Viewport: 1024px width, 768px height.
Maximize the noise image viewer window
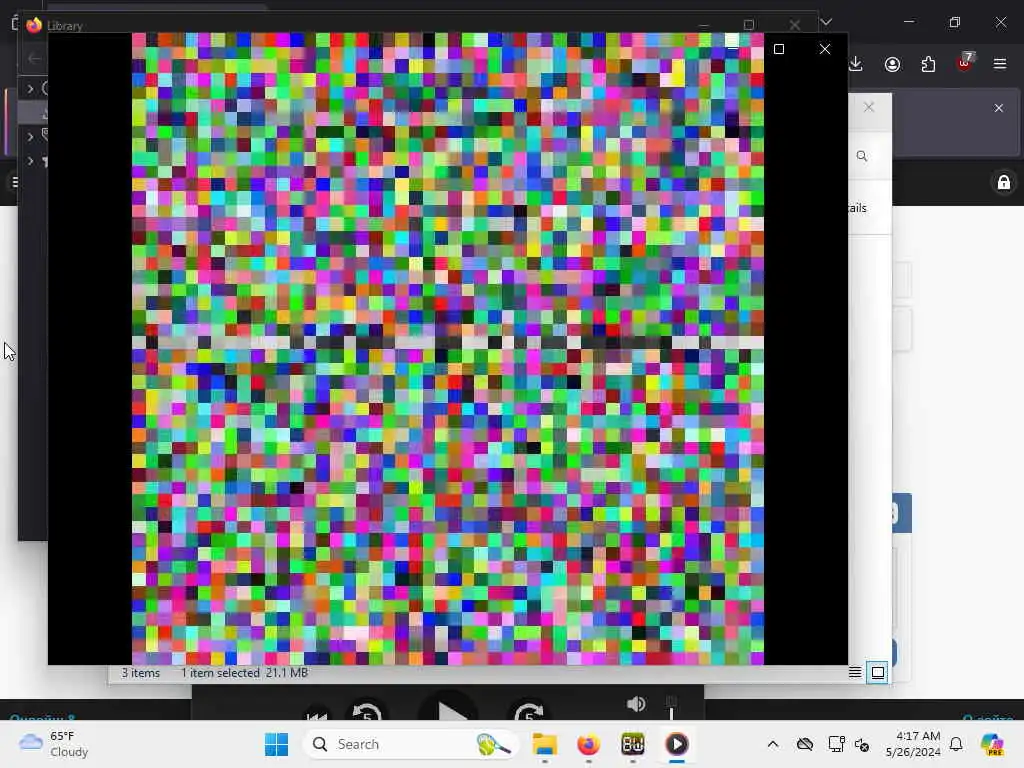(778, 49)
